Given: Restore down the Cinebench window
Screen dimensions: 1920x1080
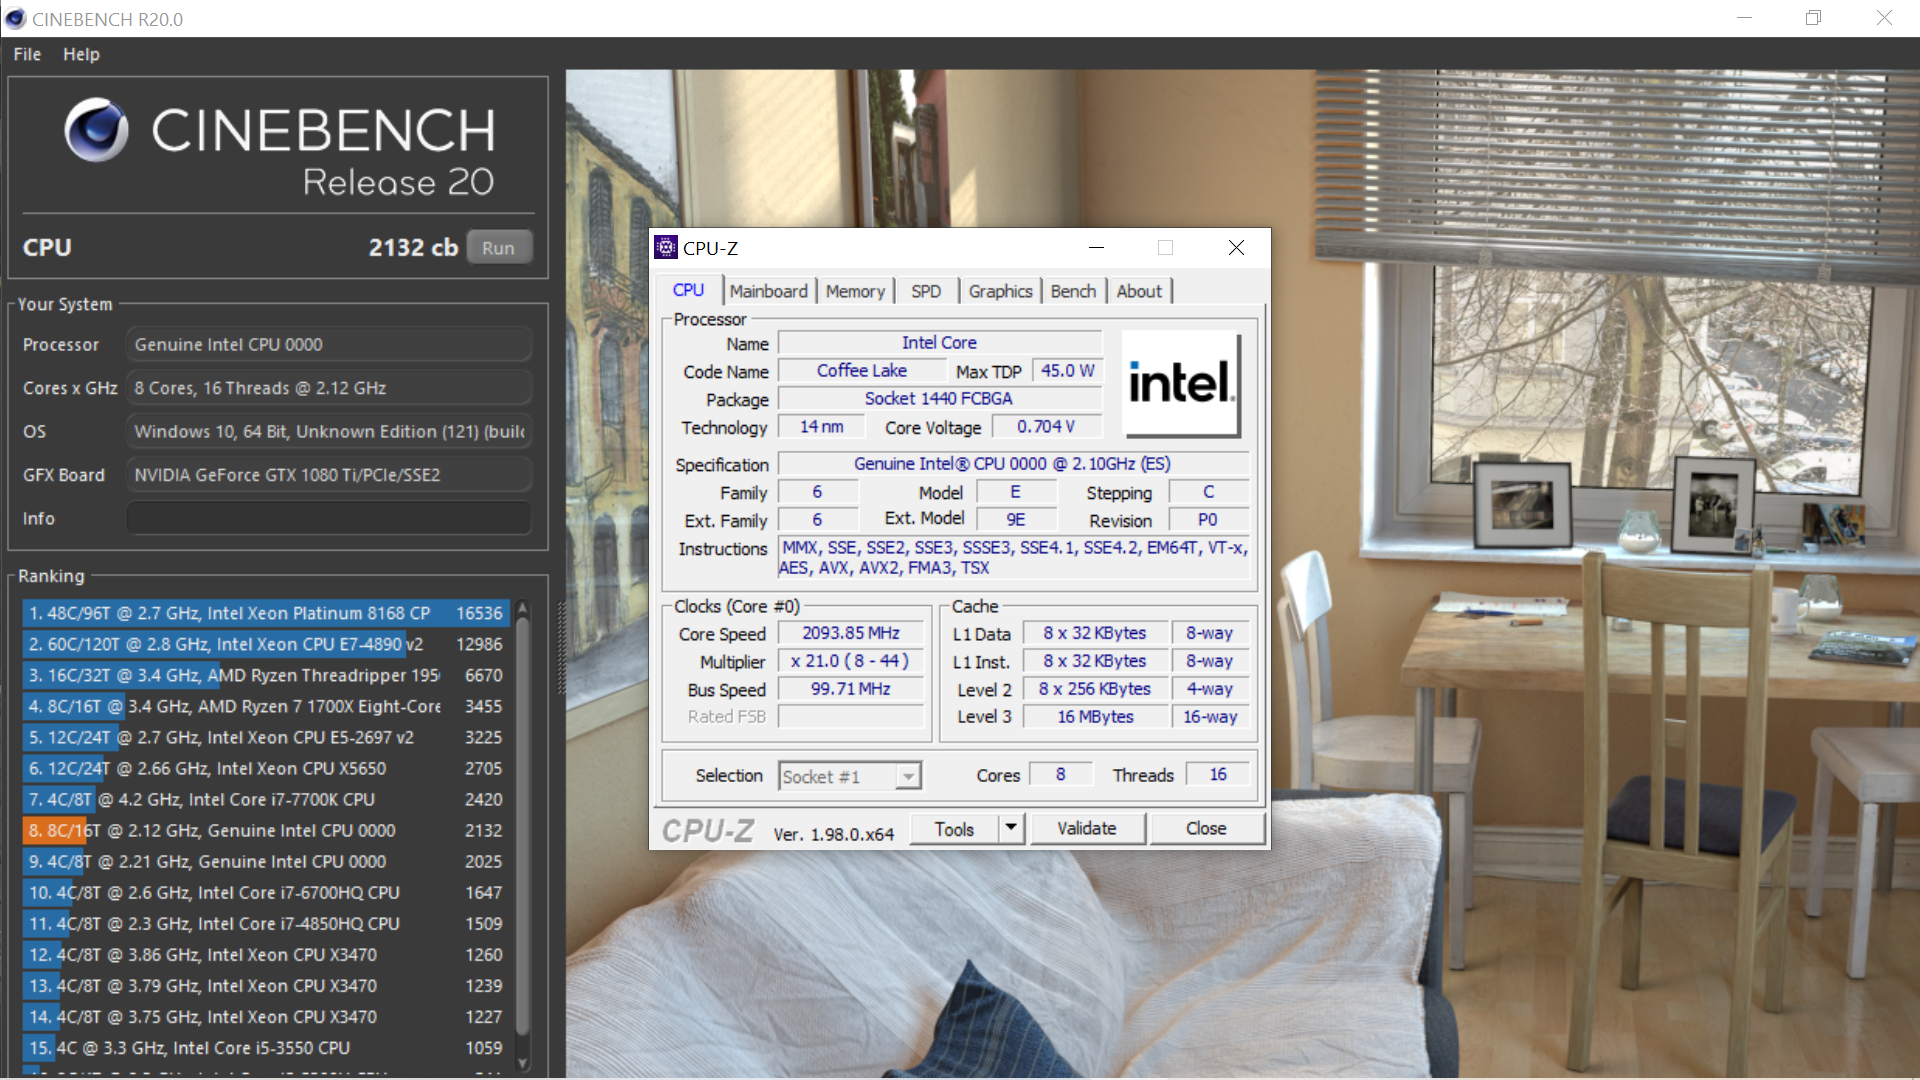Looking at the screenshot, I should [x=1813, y=18].
